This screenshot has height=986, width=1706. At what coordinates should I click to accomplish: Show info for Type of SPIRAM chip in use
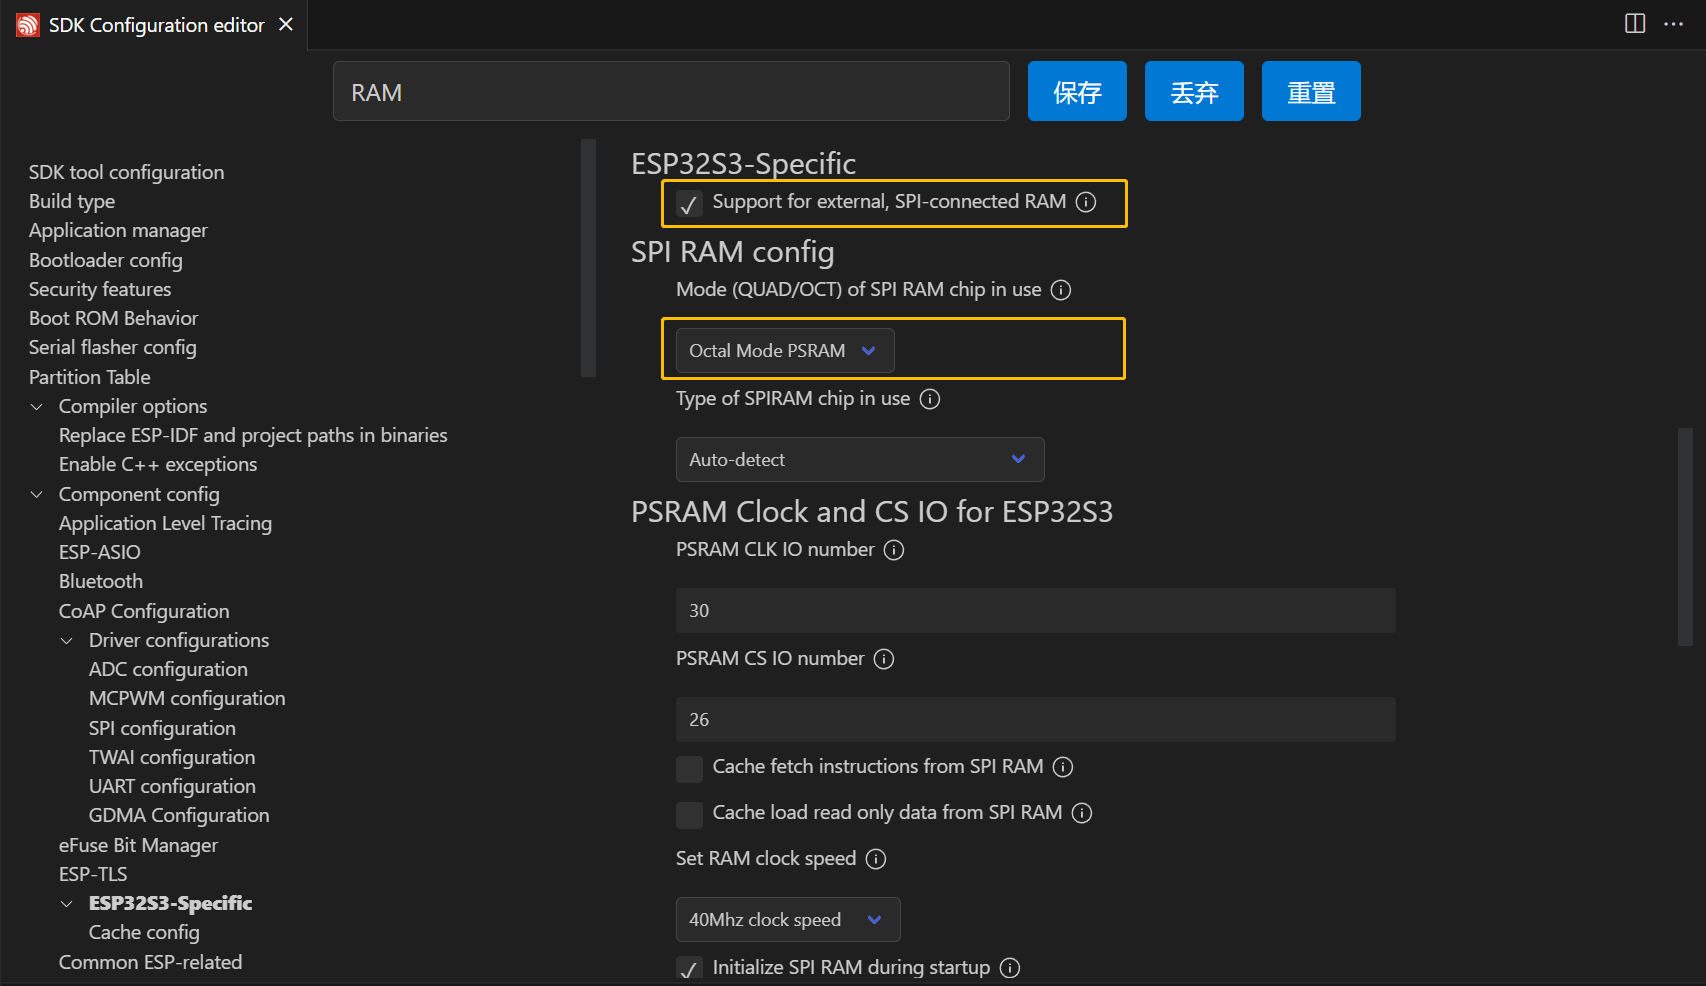point(930,399)
